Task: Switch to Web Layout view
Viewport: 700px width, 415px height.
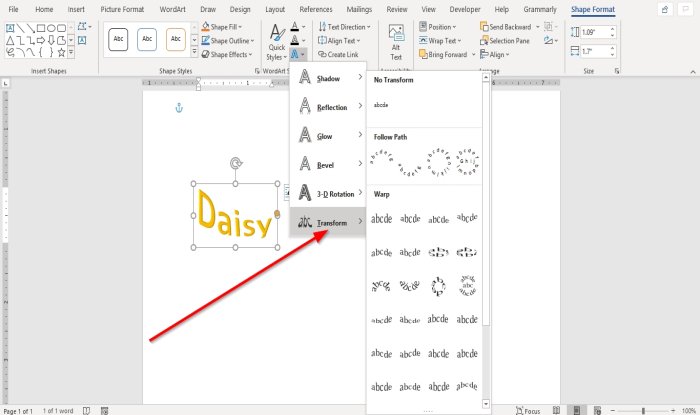Action: (x=597, y=411)
